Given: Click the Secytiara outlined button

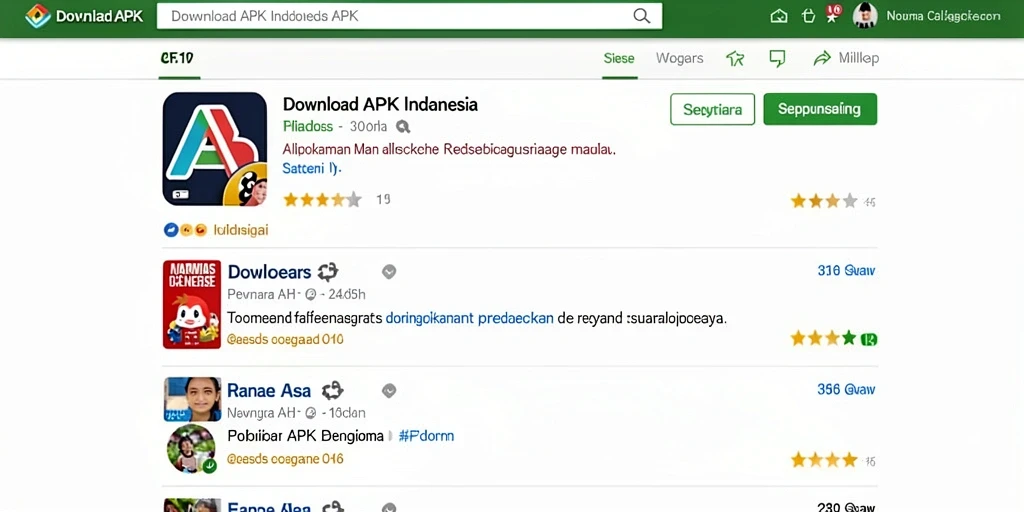Looking at the screenshot, I should click(712, 109).
